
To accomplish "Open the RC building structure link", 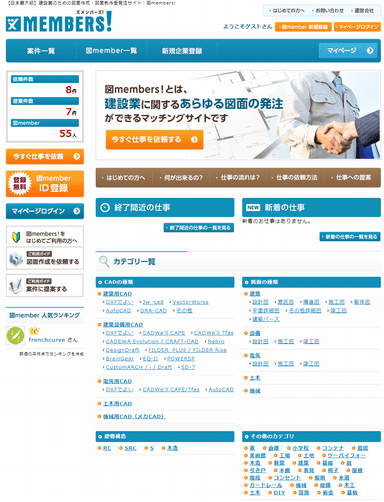I will (107, 449).
